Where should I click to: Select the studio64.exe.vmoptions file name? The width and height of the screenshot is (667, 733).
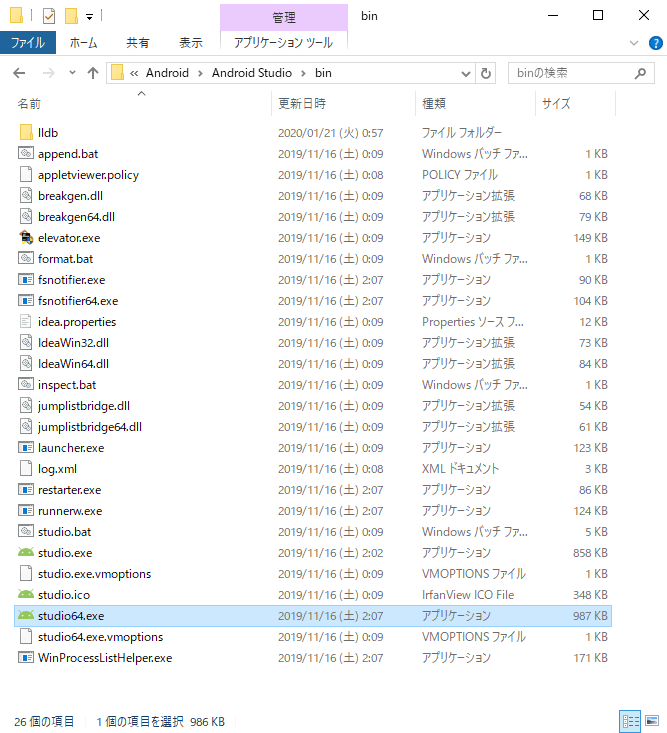click(x=100, y=637)
